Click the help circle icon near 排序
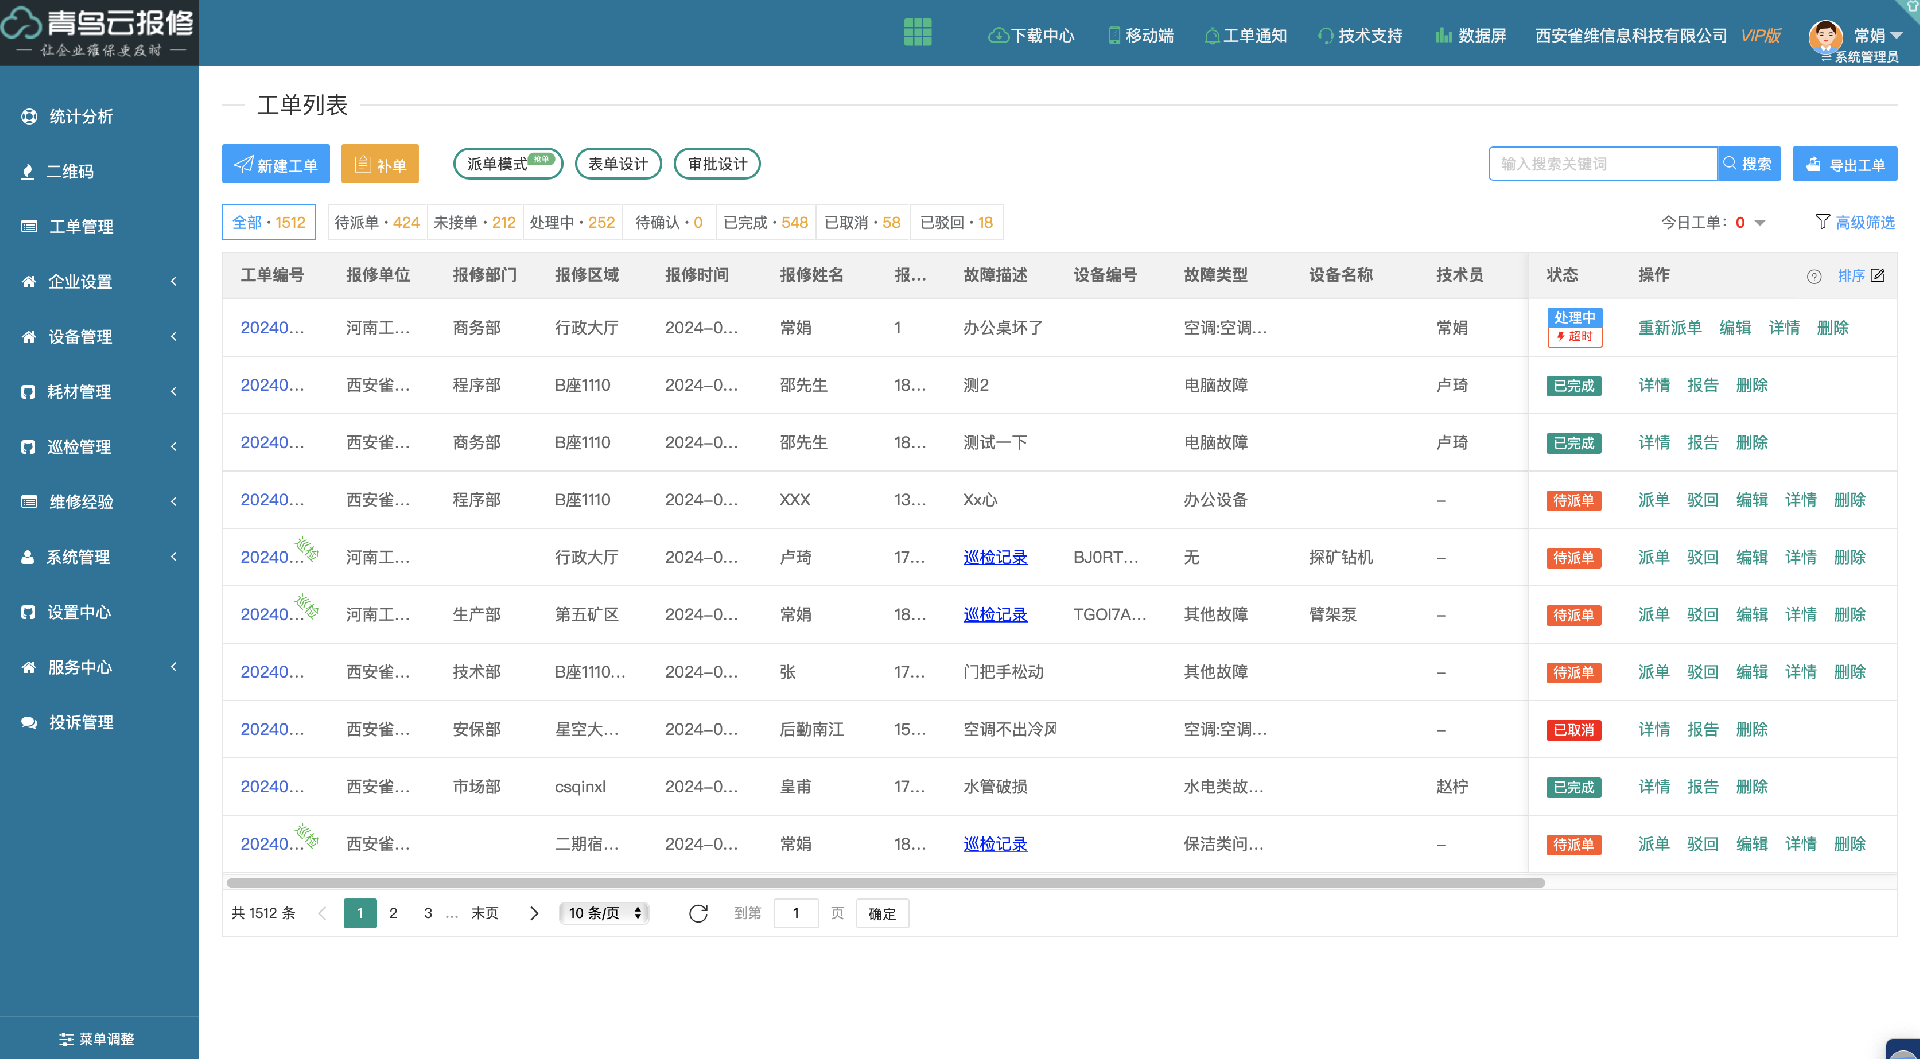The height and width of the screenshot is (1059, 1920). [x=1814, y=277]
